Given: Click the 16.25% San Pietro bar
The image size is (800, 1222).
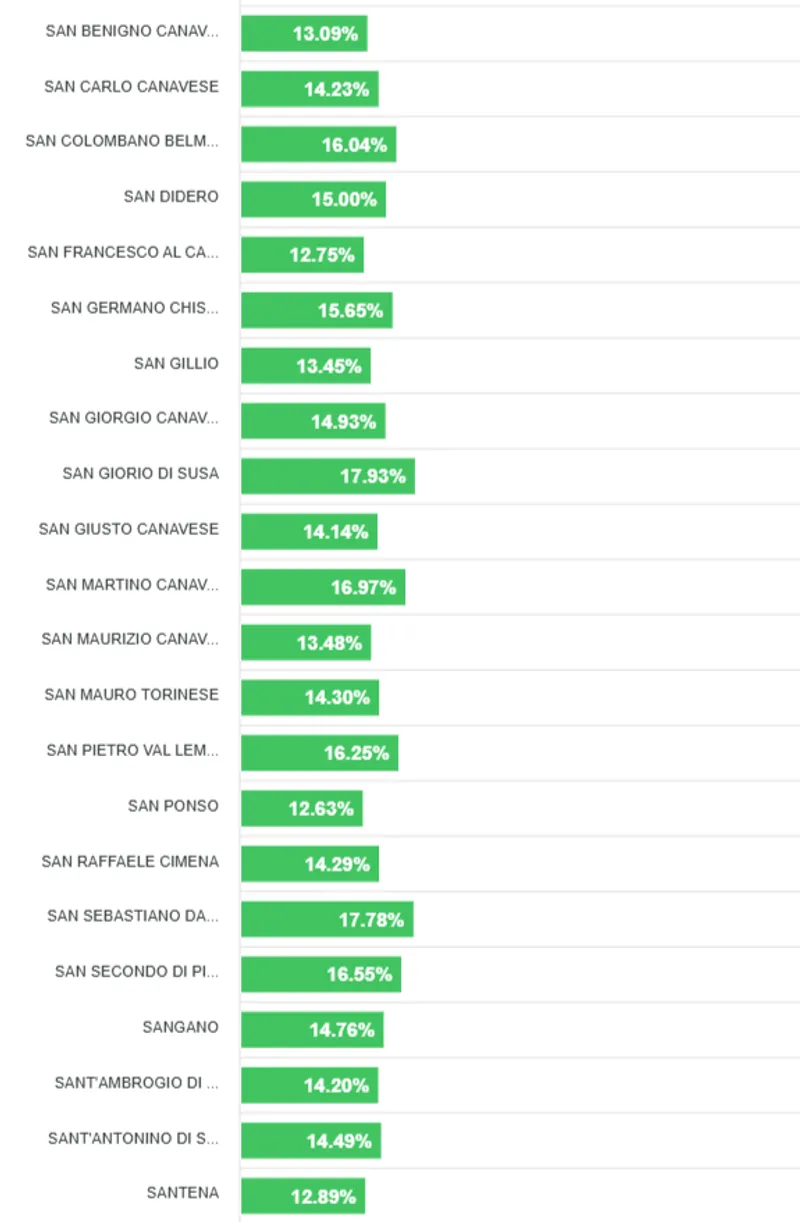Looking at the screenshot, I should click(319, 753).
